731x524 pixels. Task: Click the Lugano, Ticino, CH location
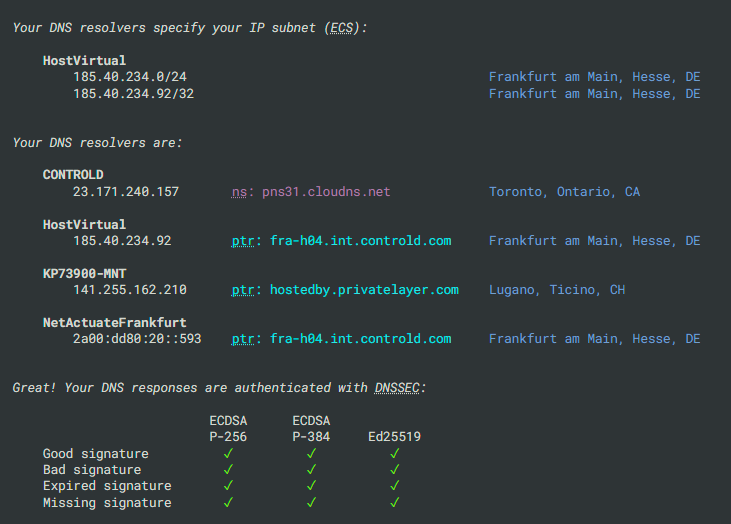[x=557, y=290]
